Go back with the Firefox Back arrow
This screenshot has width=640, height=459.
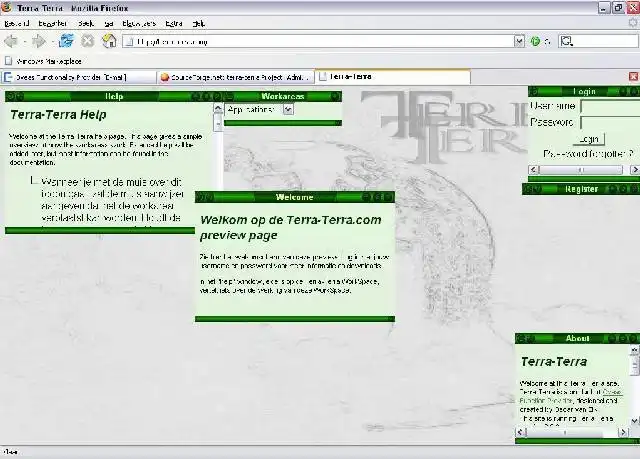(x=11, y=41)
